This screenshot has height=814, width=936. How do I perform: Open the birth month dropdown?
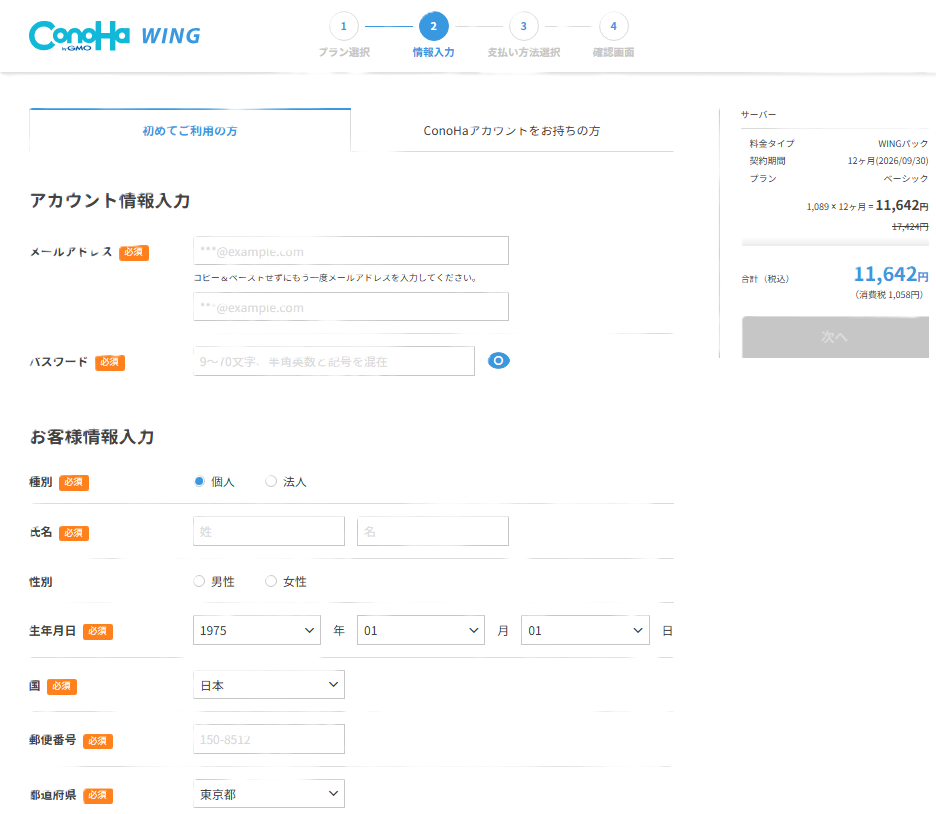pyautogui.click(x=421, y=631)
